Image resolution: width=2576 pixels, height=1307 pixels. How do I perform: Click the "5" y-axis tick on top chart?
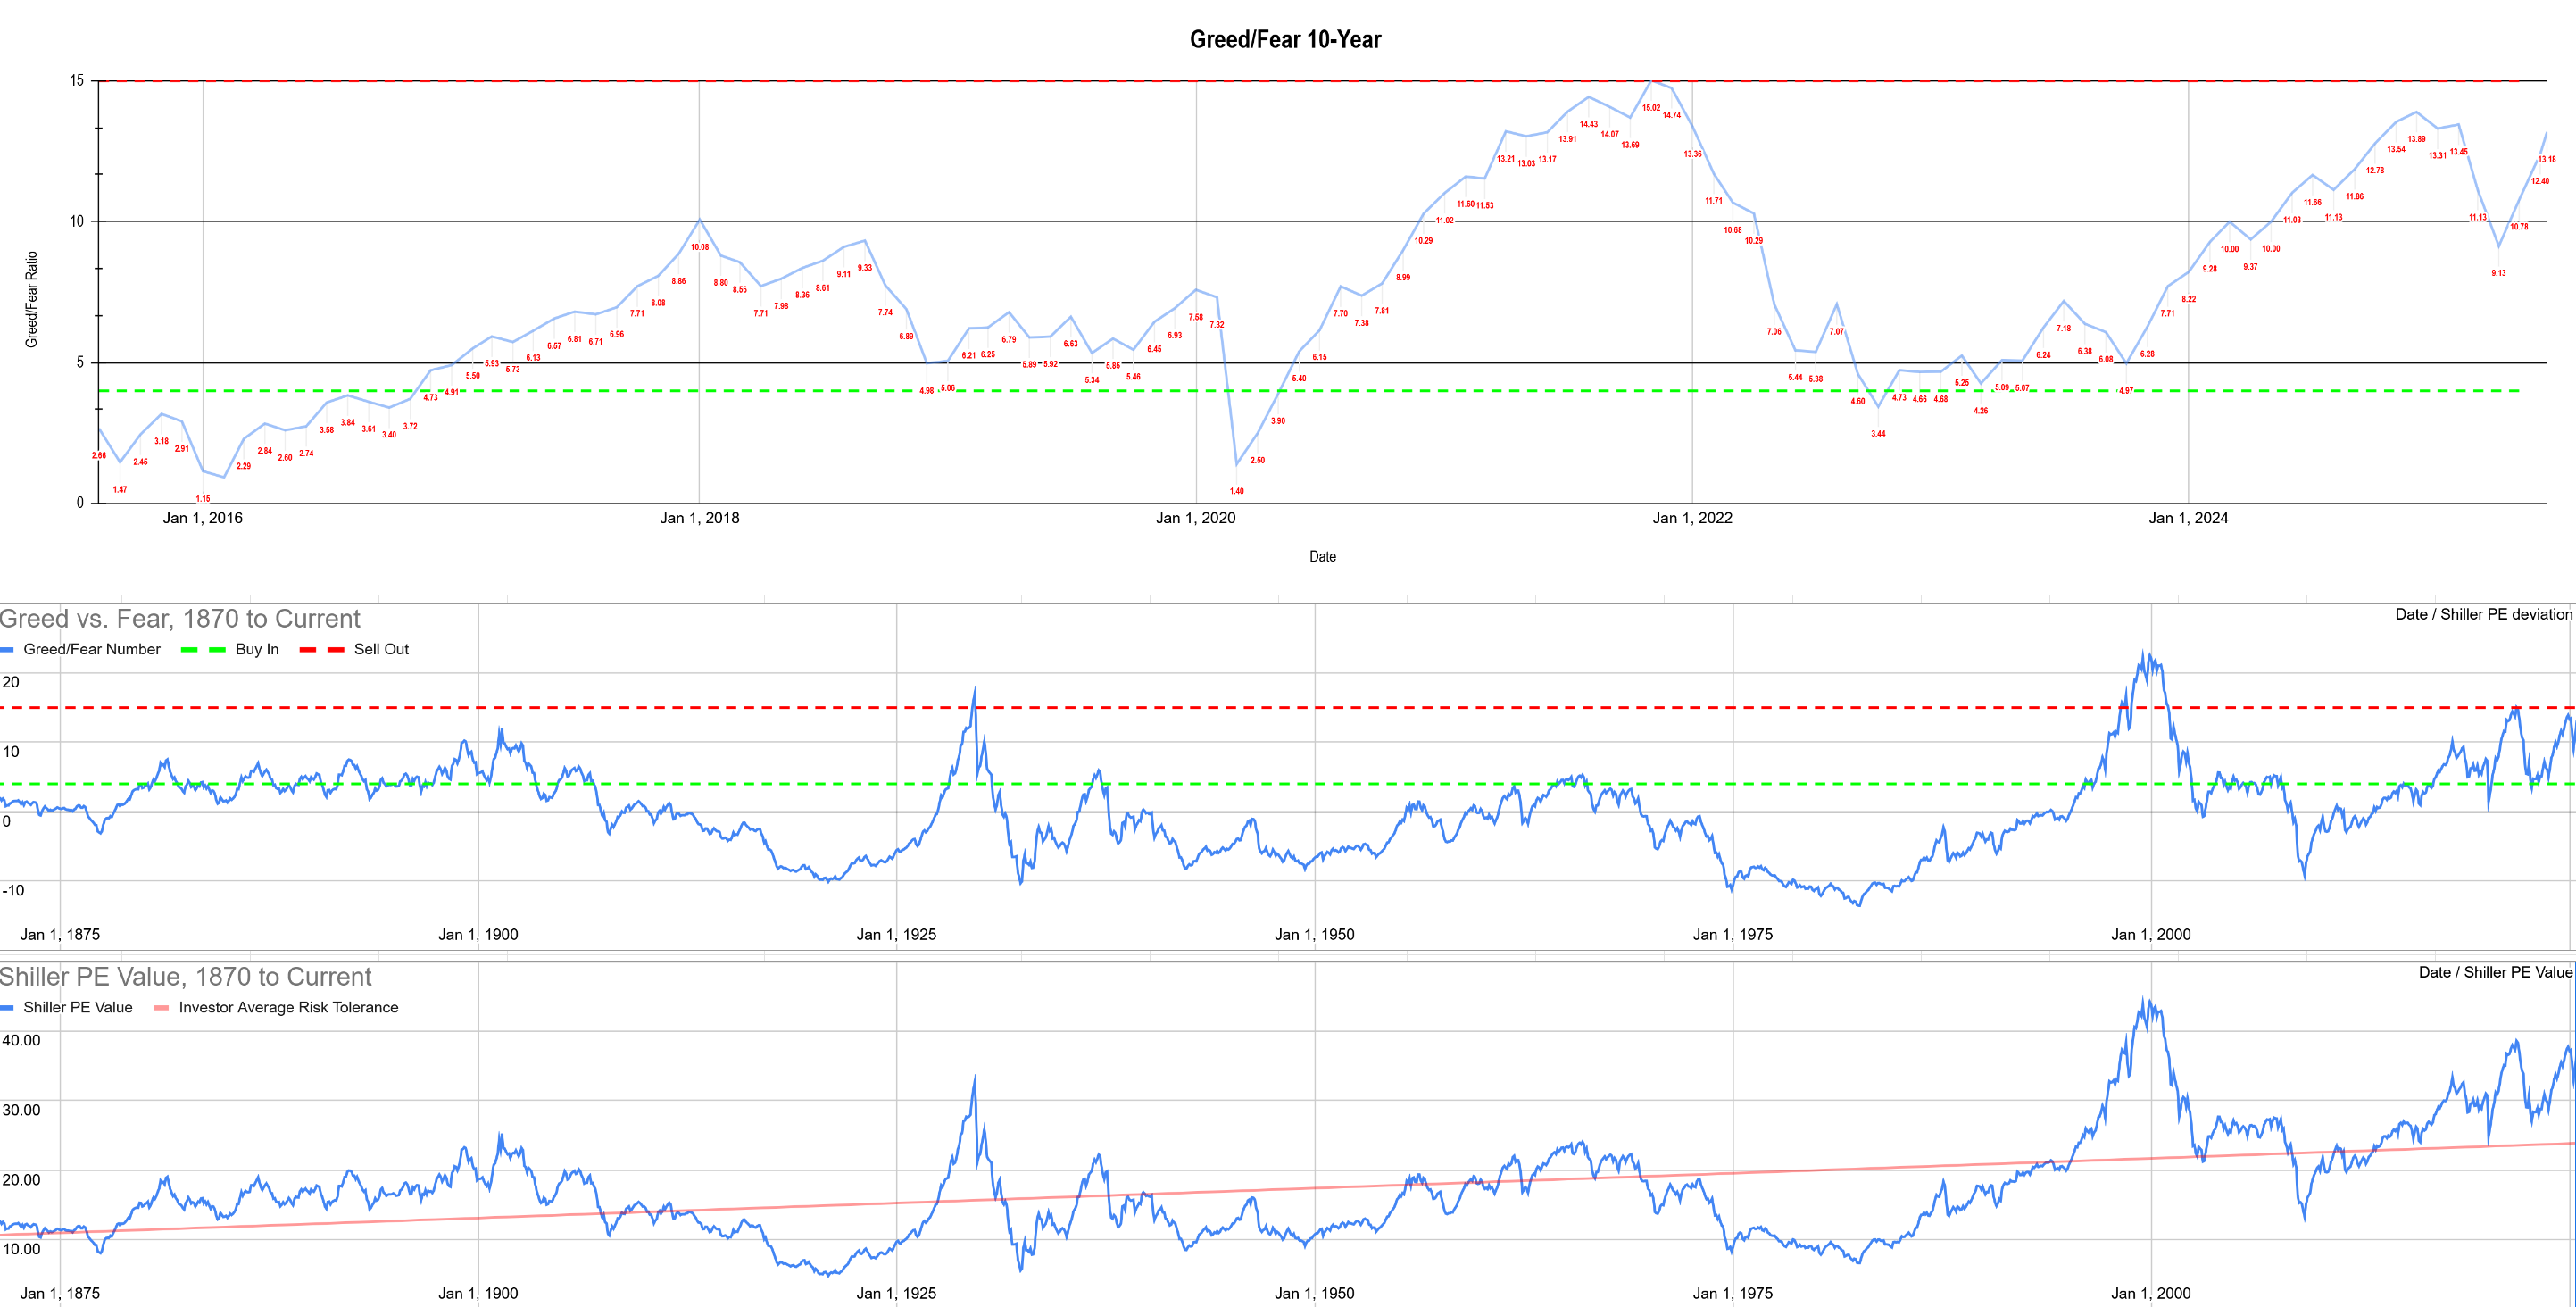tap(80, 362)
